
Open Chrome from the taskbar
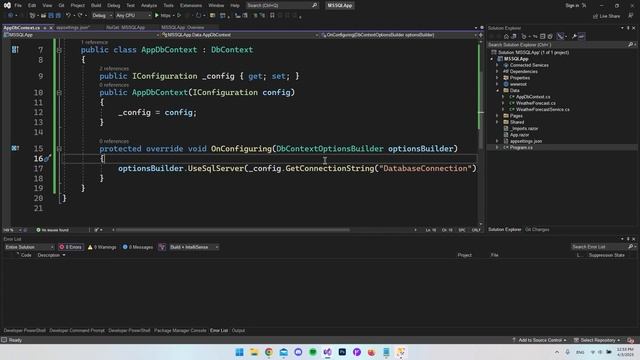pos(269,352)
